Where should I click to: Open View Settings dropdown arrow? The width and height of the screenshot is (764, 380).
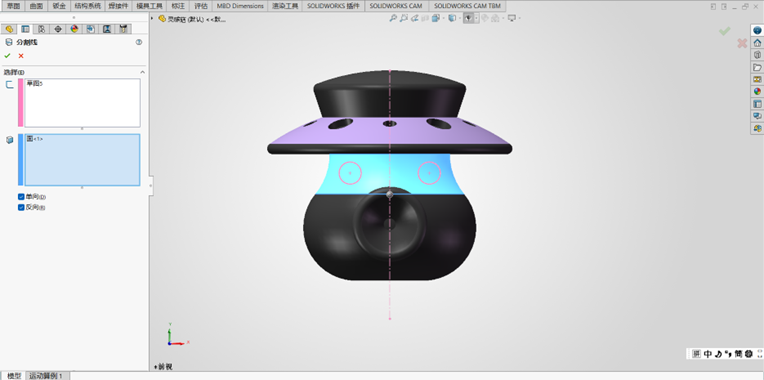pos(519,19)
